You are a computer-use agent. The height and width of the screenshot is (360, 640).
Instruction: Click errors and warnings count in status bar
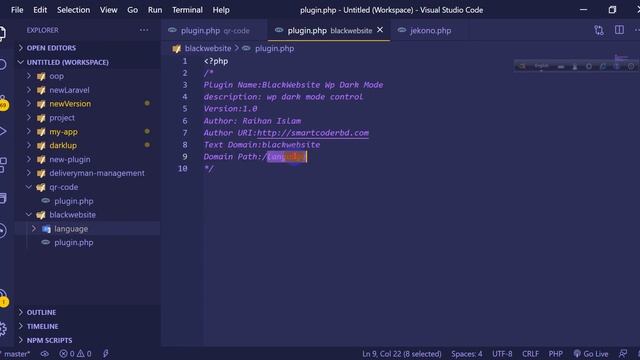76,354
